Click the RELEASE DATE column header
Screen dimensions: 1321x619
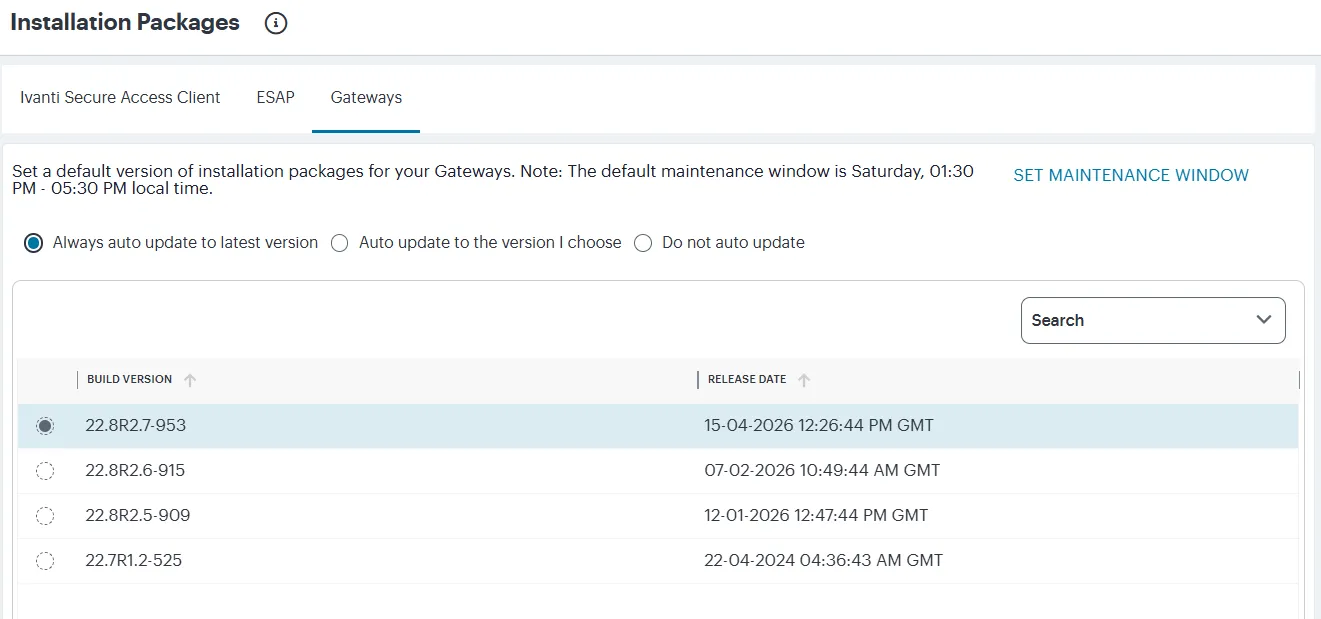[747, 380]
